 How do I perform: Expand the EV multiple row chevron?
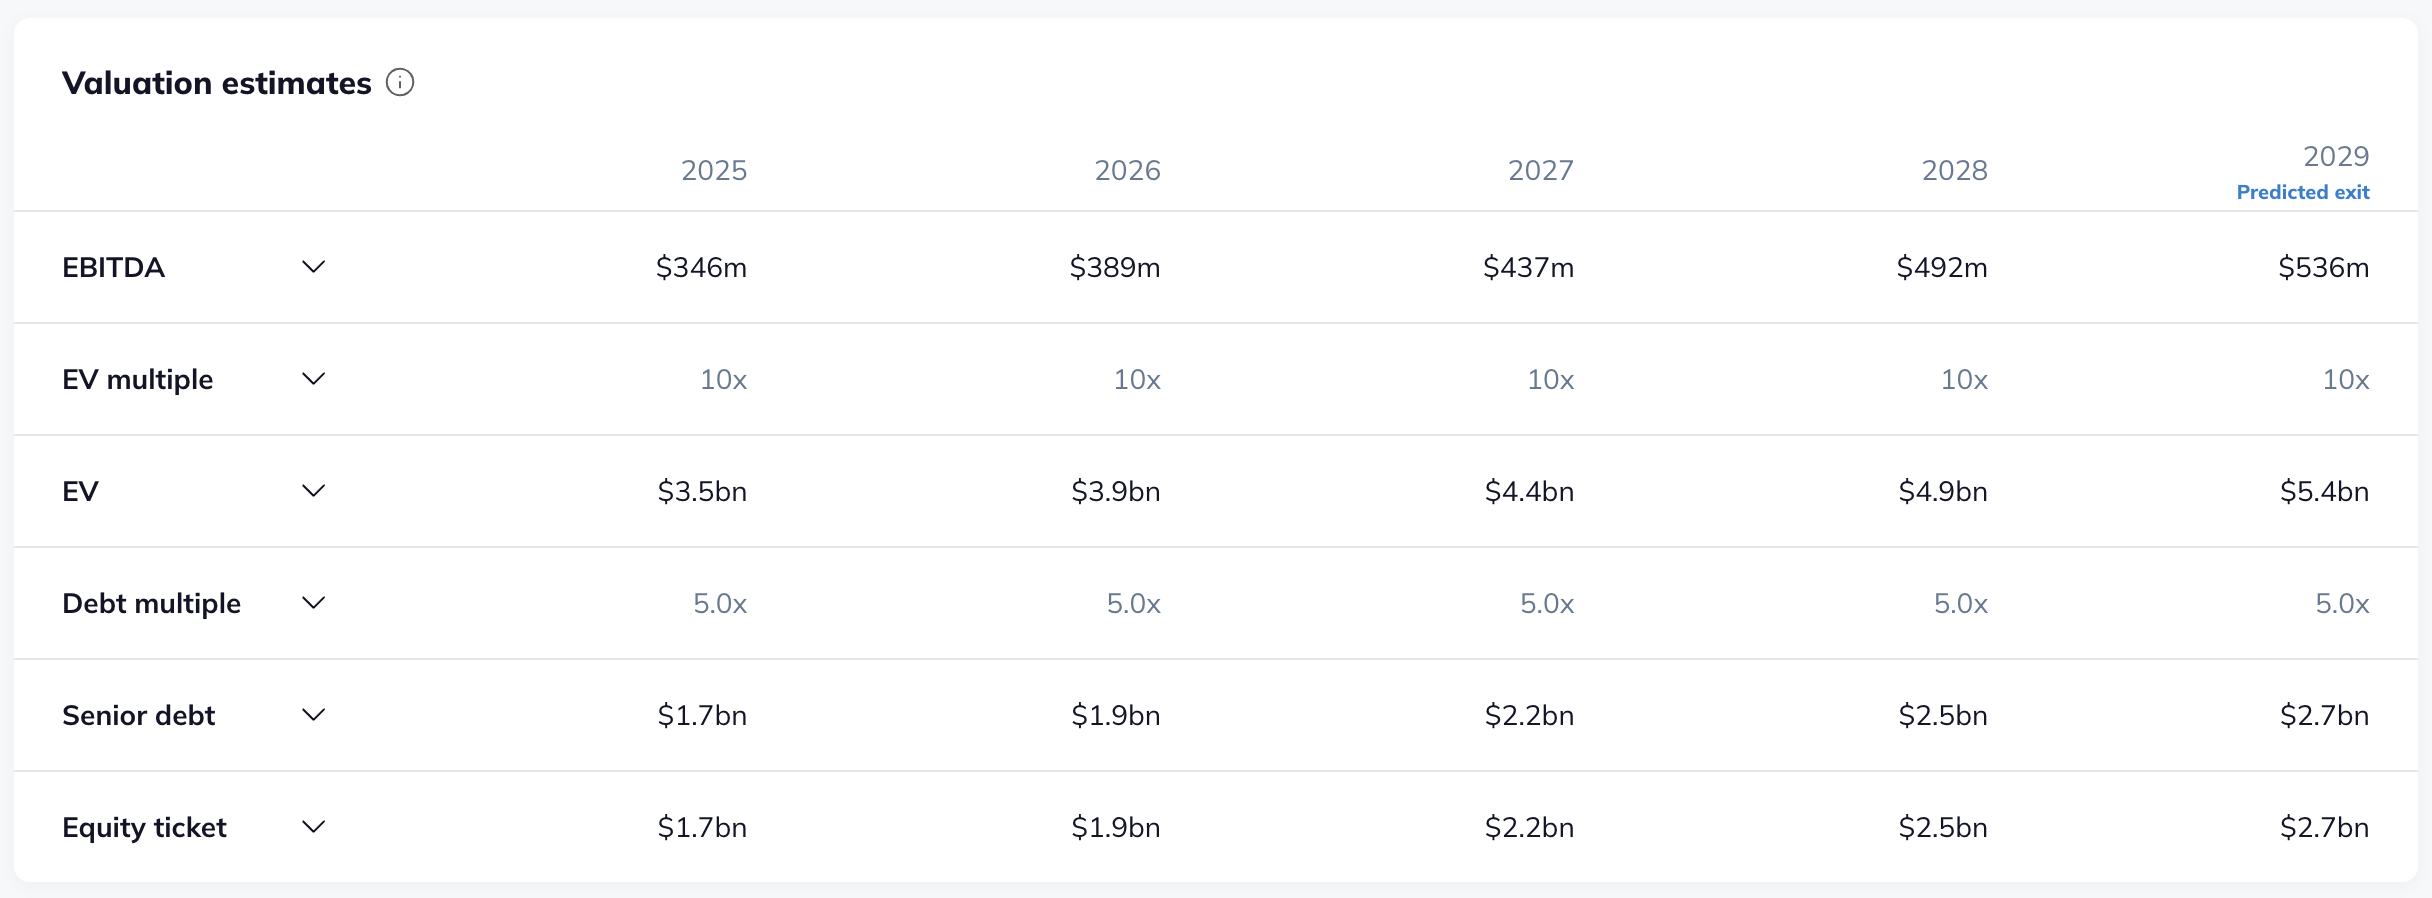pos(314,379)
